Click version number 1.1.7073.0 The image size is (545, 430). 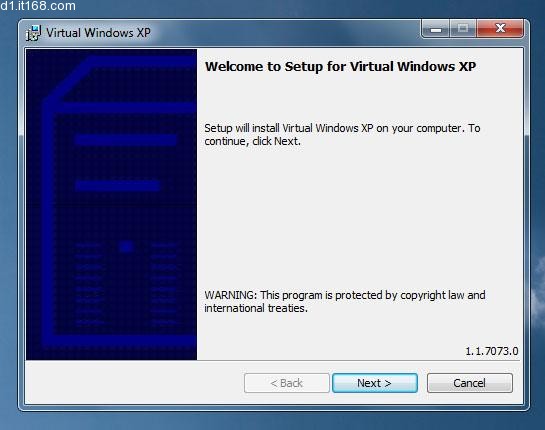491,351
